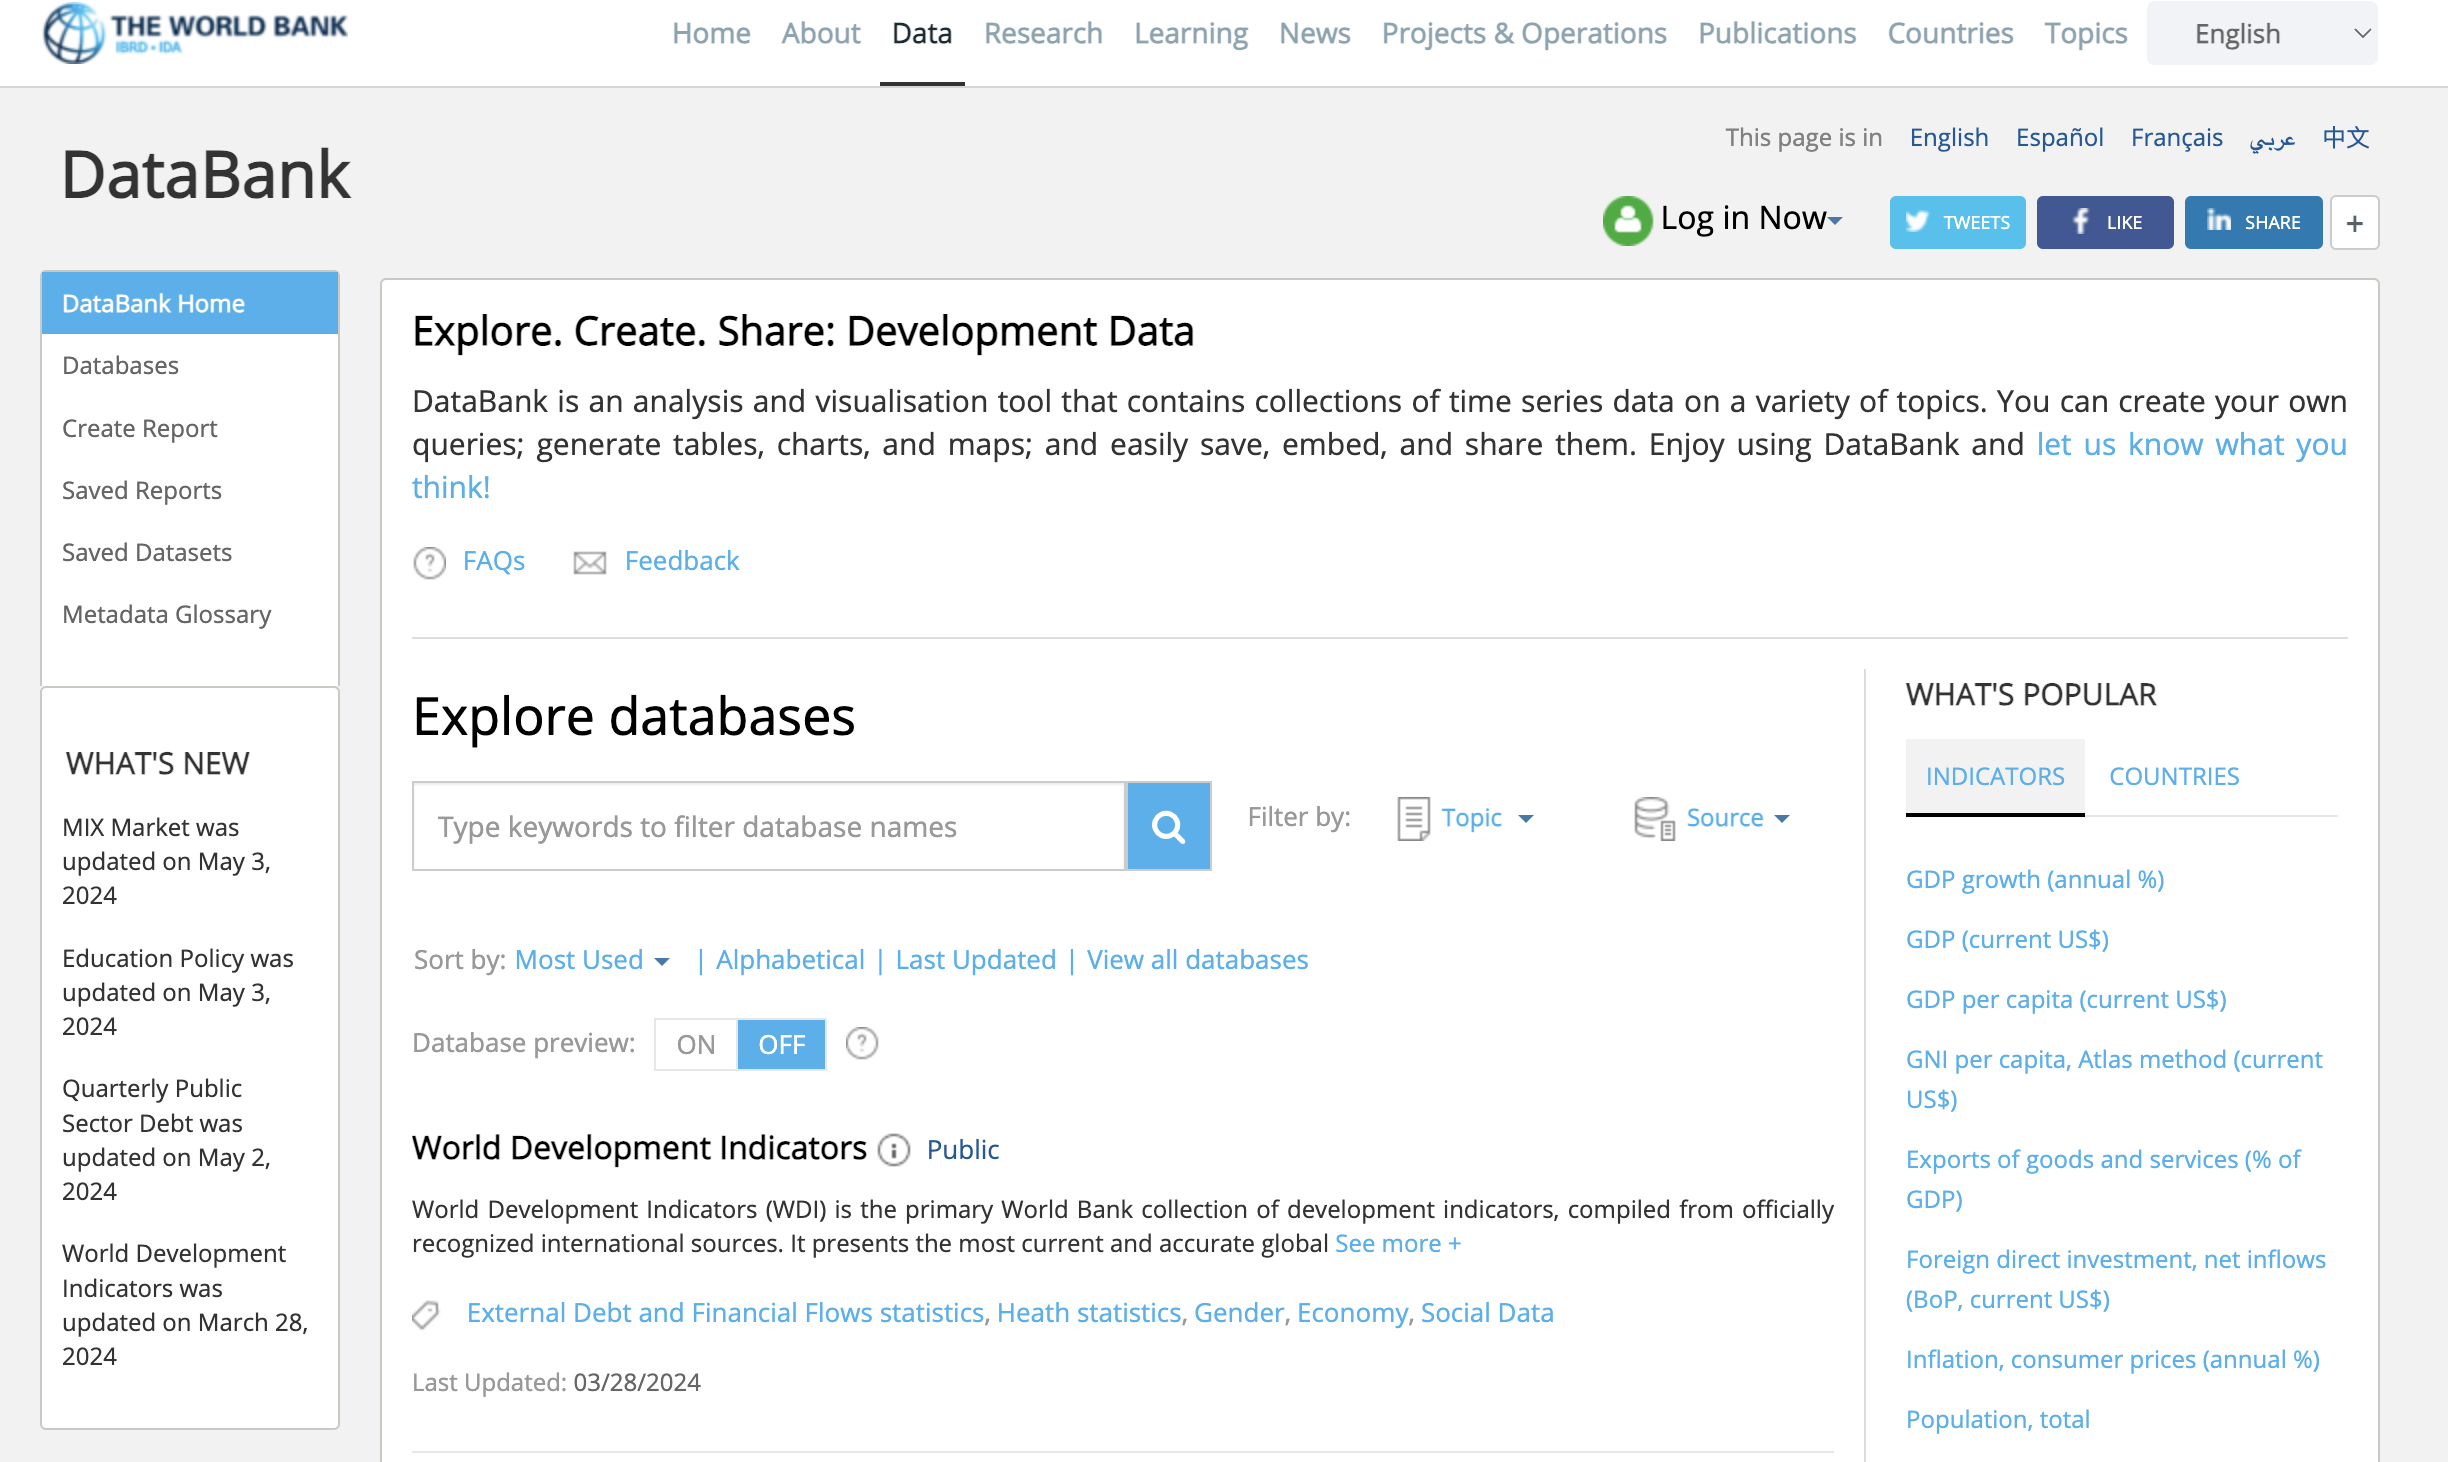The image size is (2448, 1462).
Task: Click the LinkedIn SHARE icon
Action: (2219, 222)
